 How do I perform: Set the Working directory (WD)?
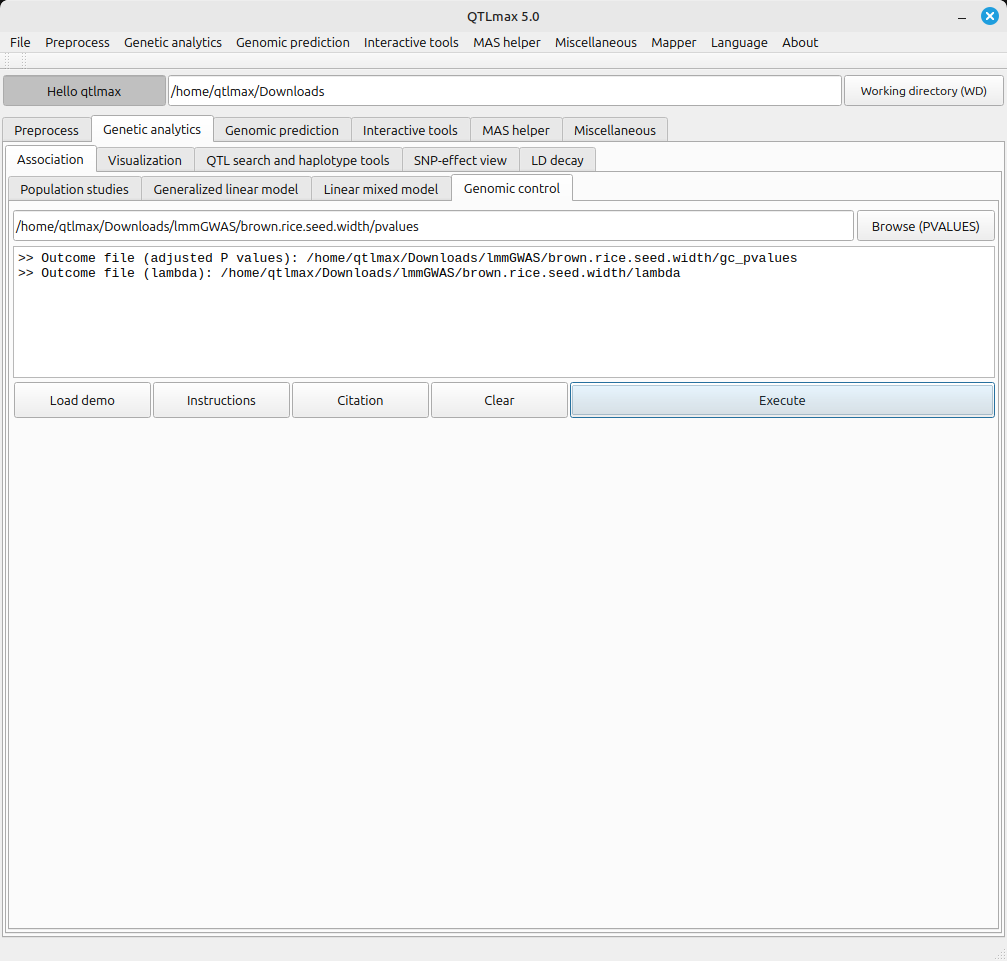coord(923,91)
